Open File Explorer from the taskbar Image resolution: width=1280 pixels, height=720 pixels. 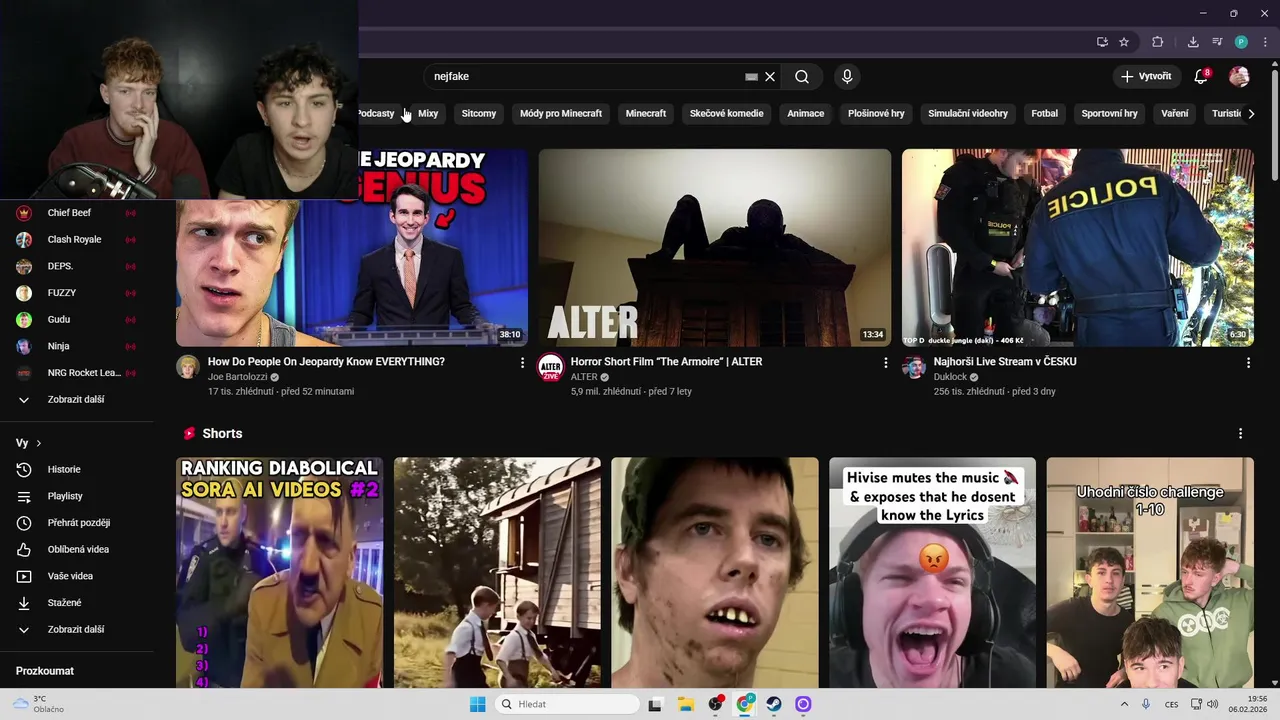pos(685,704)
